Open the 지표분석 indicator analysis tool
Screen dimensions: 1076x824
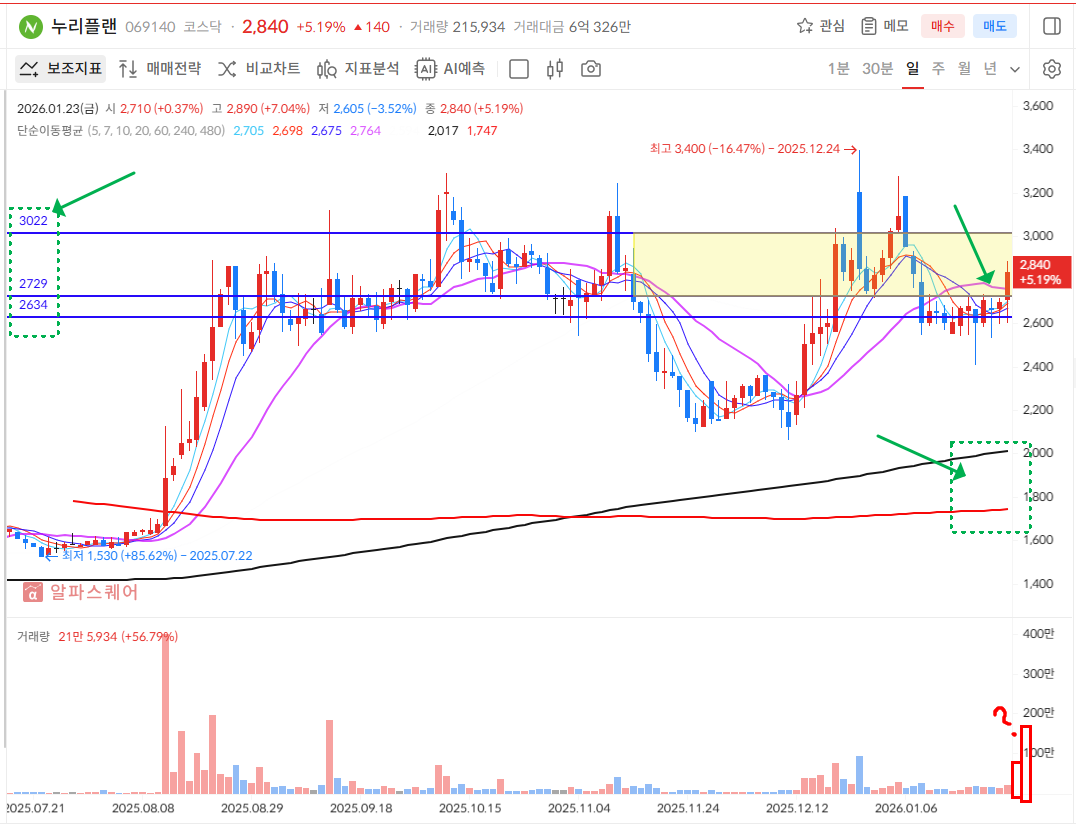357,69
